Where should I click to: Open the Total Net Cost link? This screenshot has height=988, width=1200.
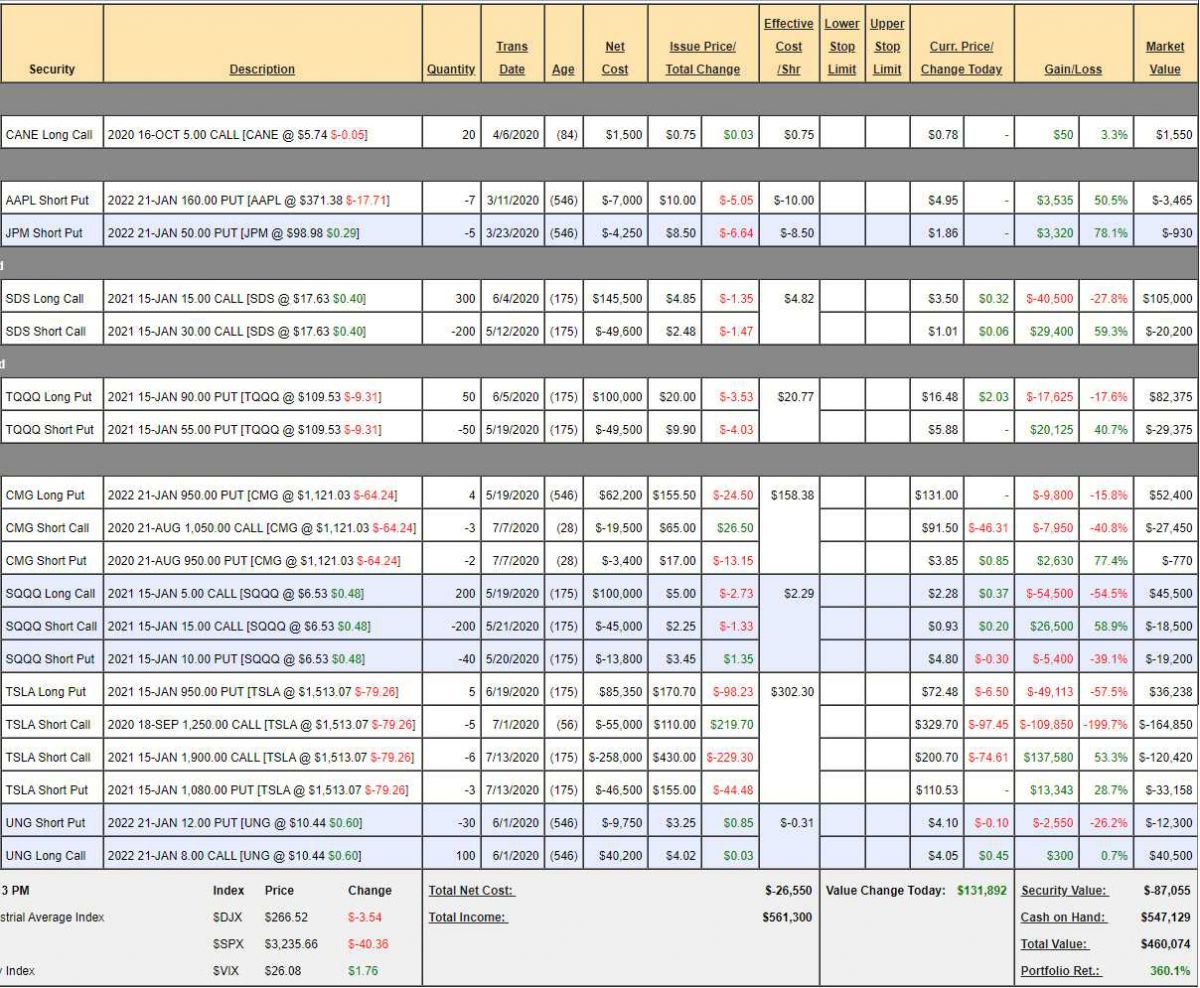point(471,890)
